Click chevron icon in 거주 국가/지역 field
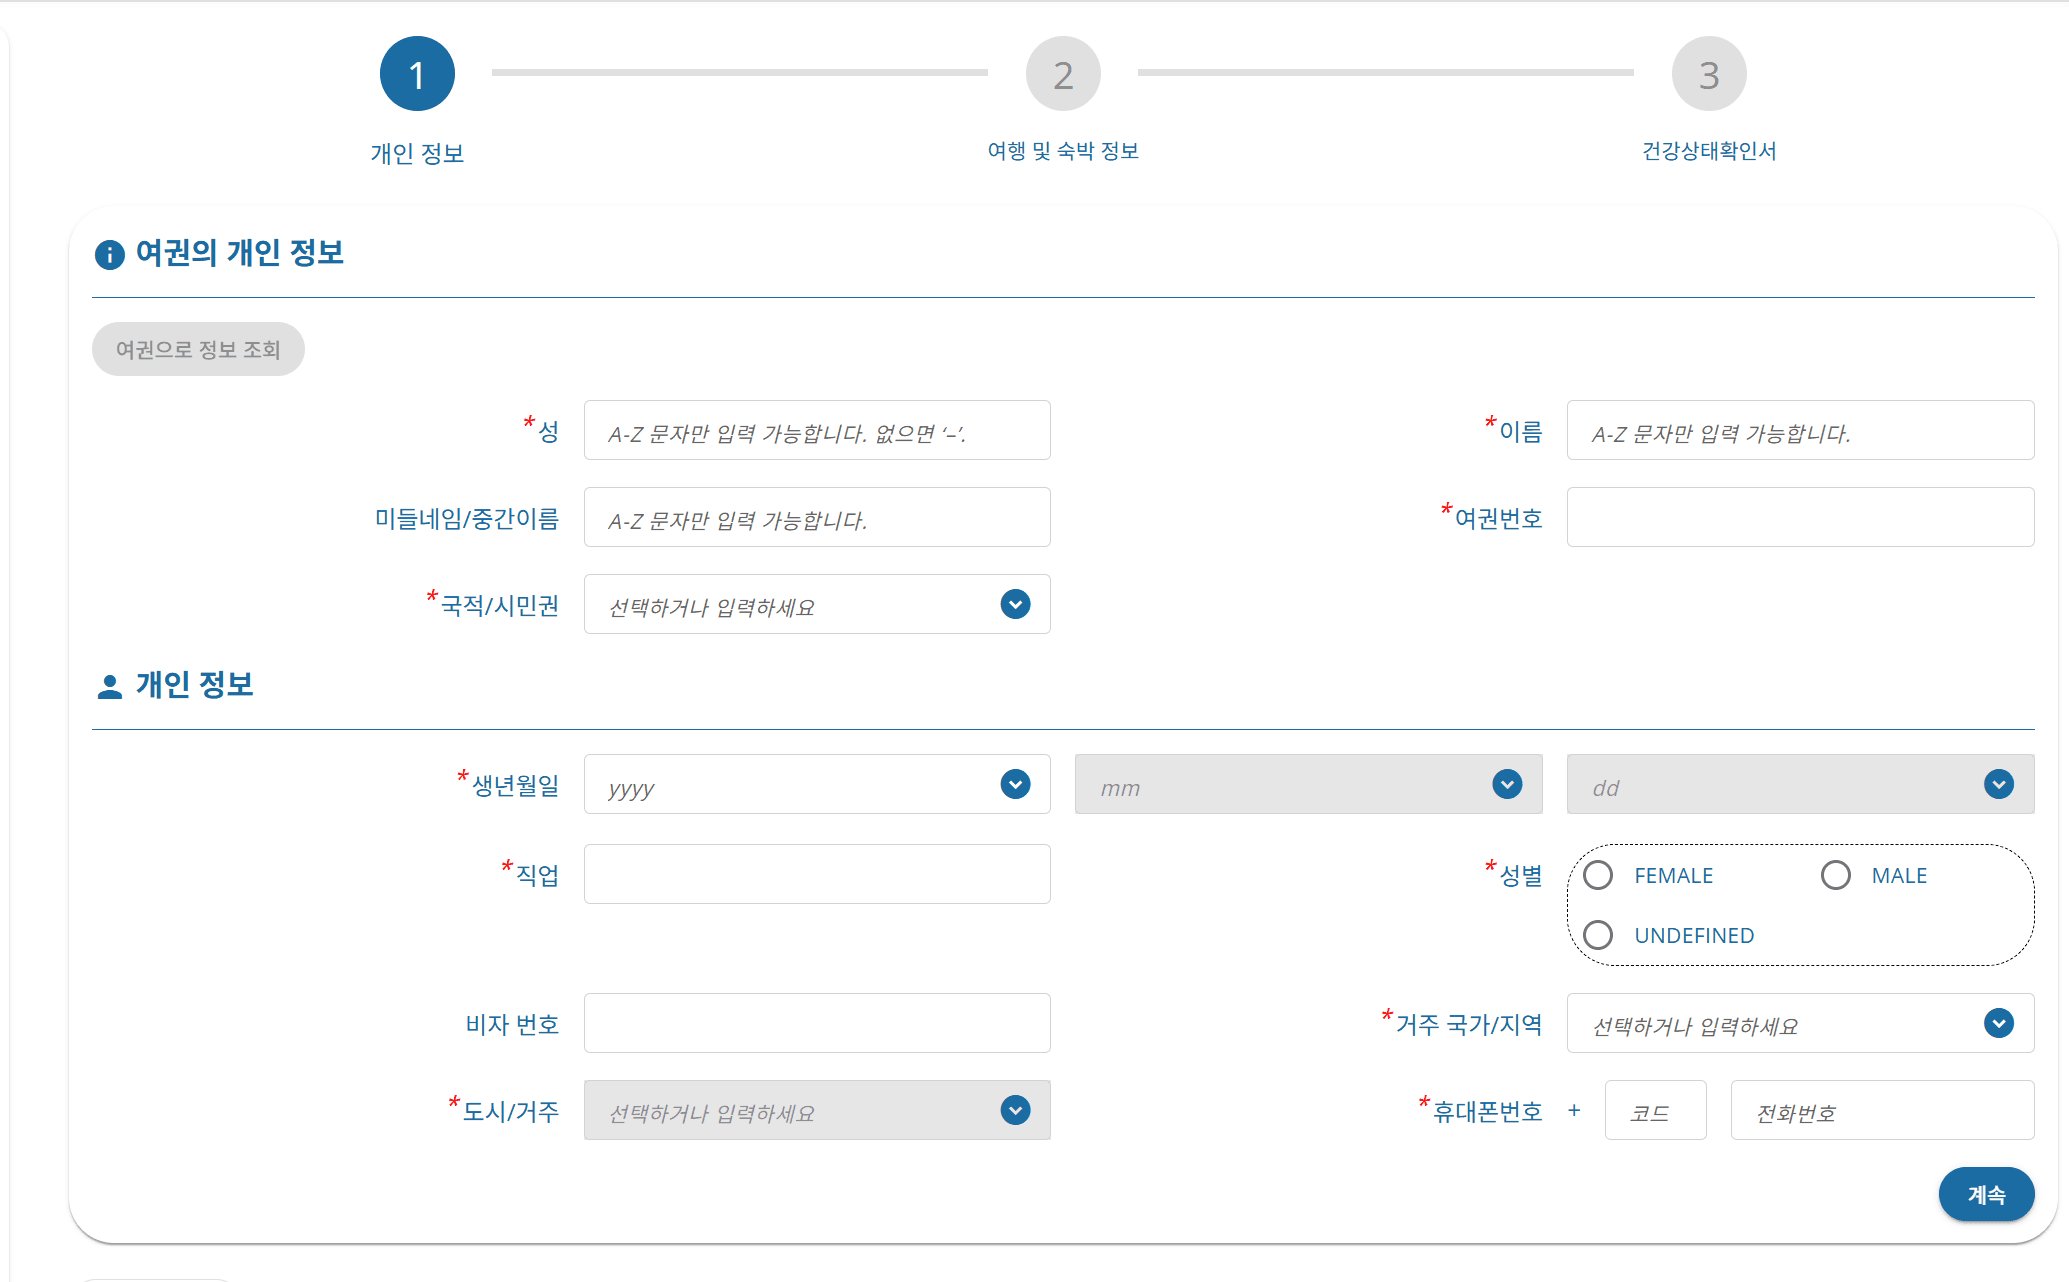2069x1282 pixels. tap(1998, 1023)
